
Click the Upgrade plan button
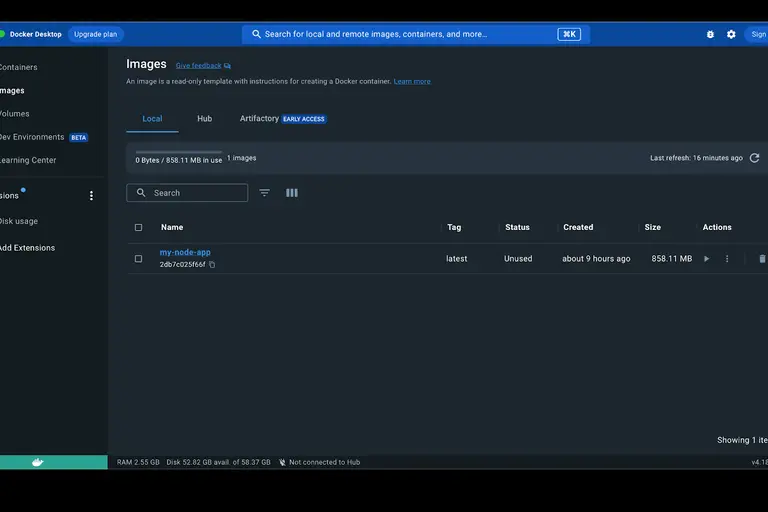96,34
